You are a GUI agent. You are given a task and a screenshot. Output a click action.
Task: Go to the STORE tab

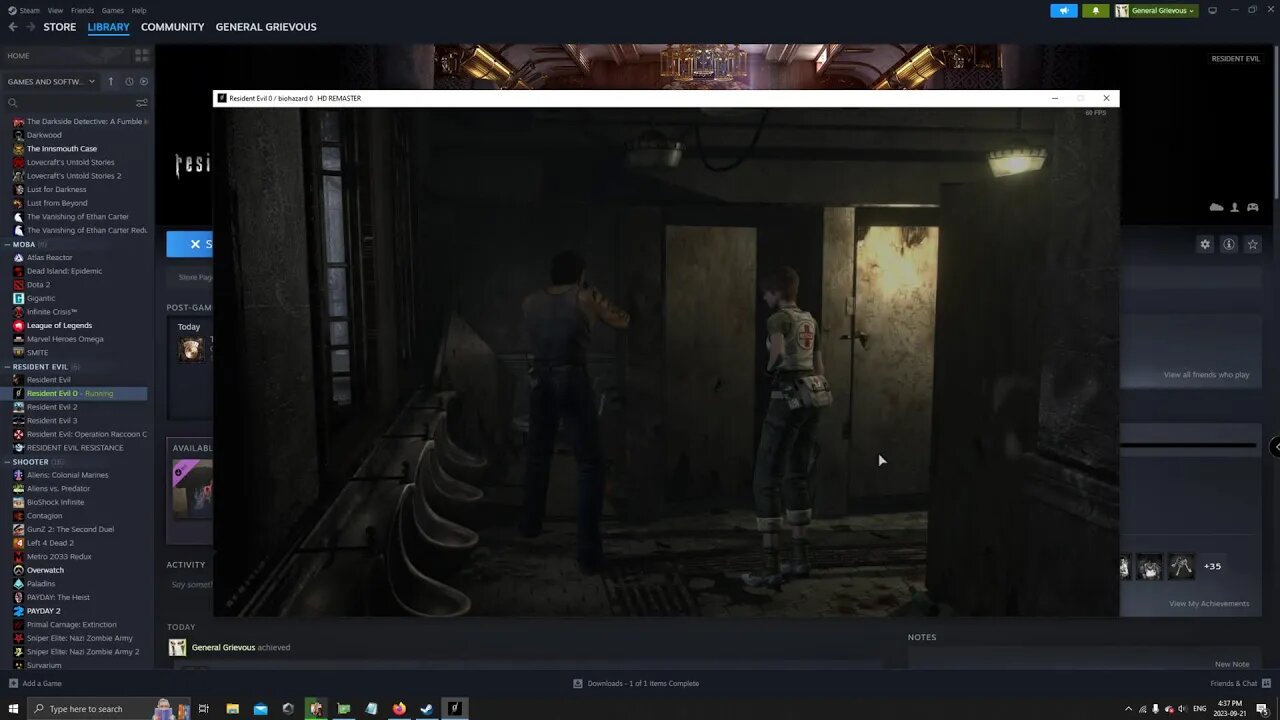click(x=59, y=27)
